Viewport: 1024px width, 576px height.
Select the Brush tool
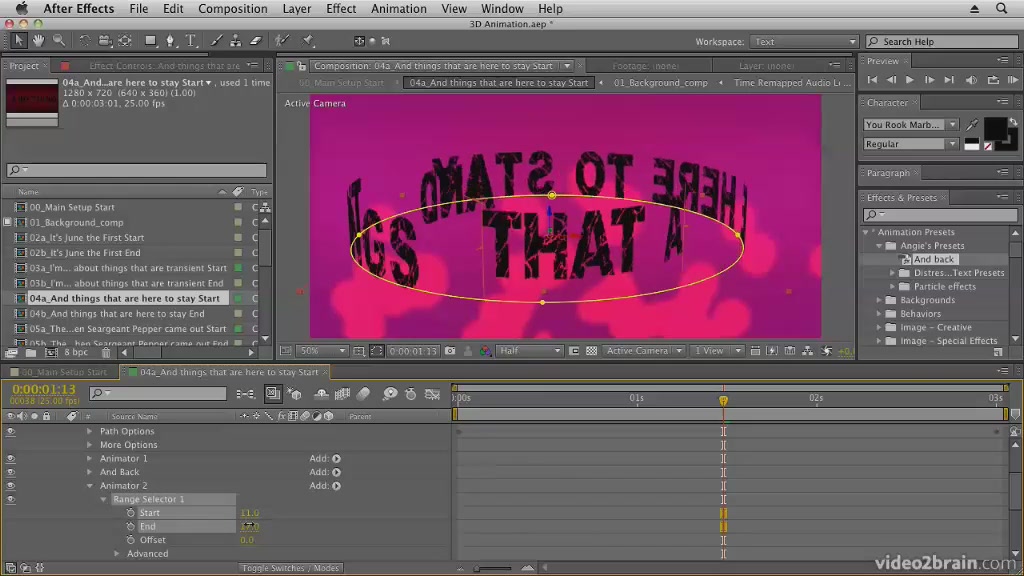tap(216, 40)
